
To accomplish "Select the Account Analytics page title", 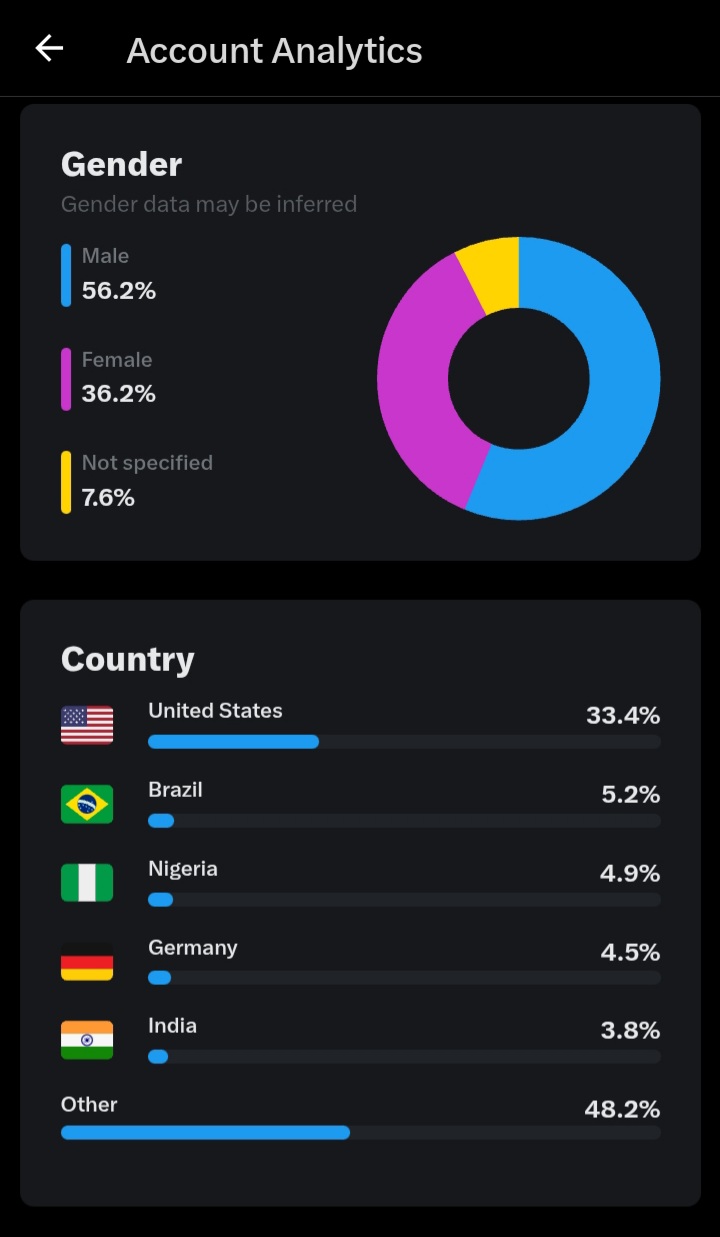I will [x=274, y=50].
